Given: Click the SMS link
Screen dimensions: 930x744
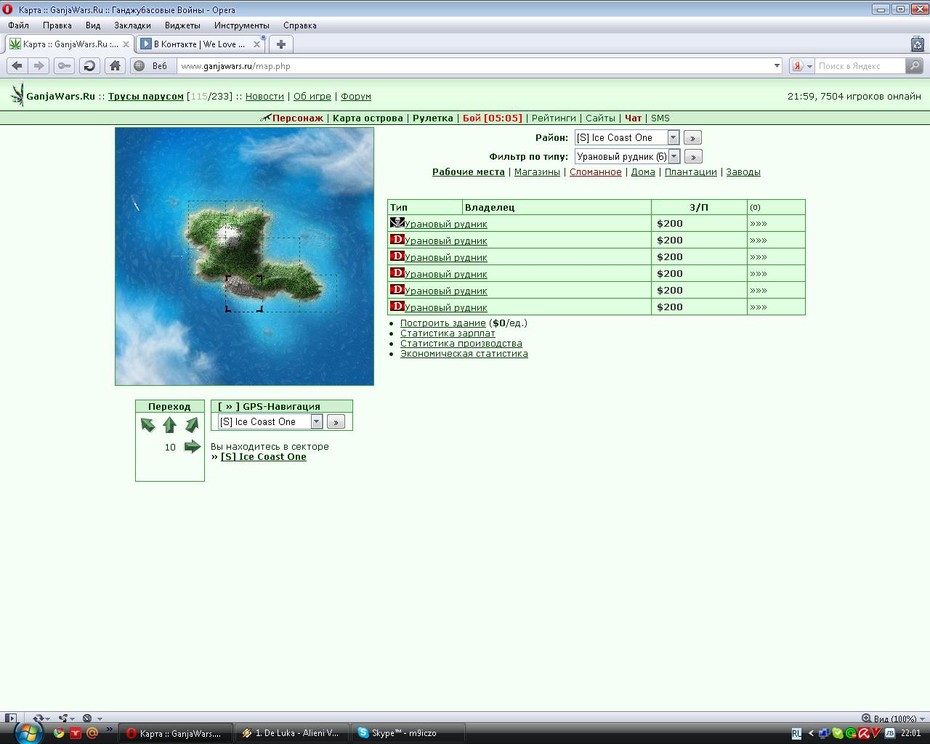Looking at the screenshot, I should pos(660,118).
